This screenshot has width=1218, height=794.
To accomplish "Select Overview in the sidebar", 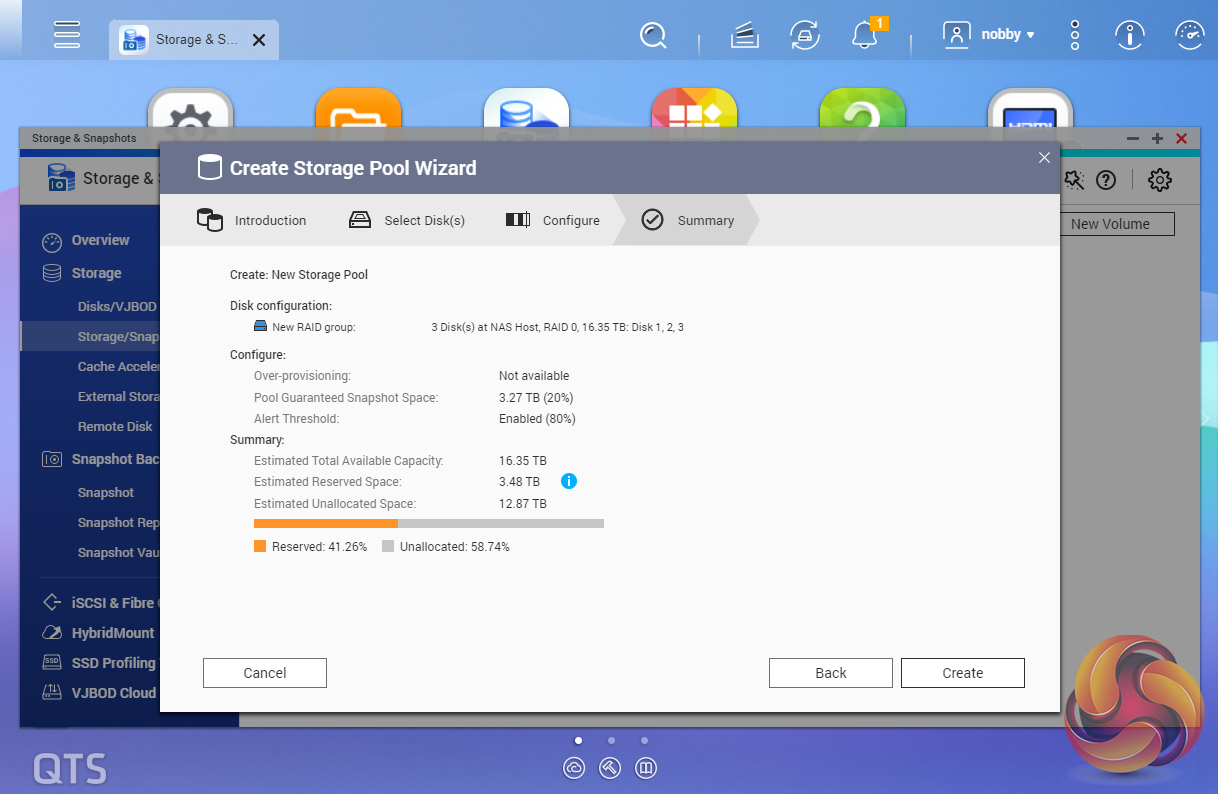I will coord(100,241).
